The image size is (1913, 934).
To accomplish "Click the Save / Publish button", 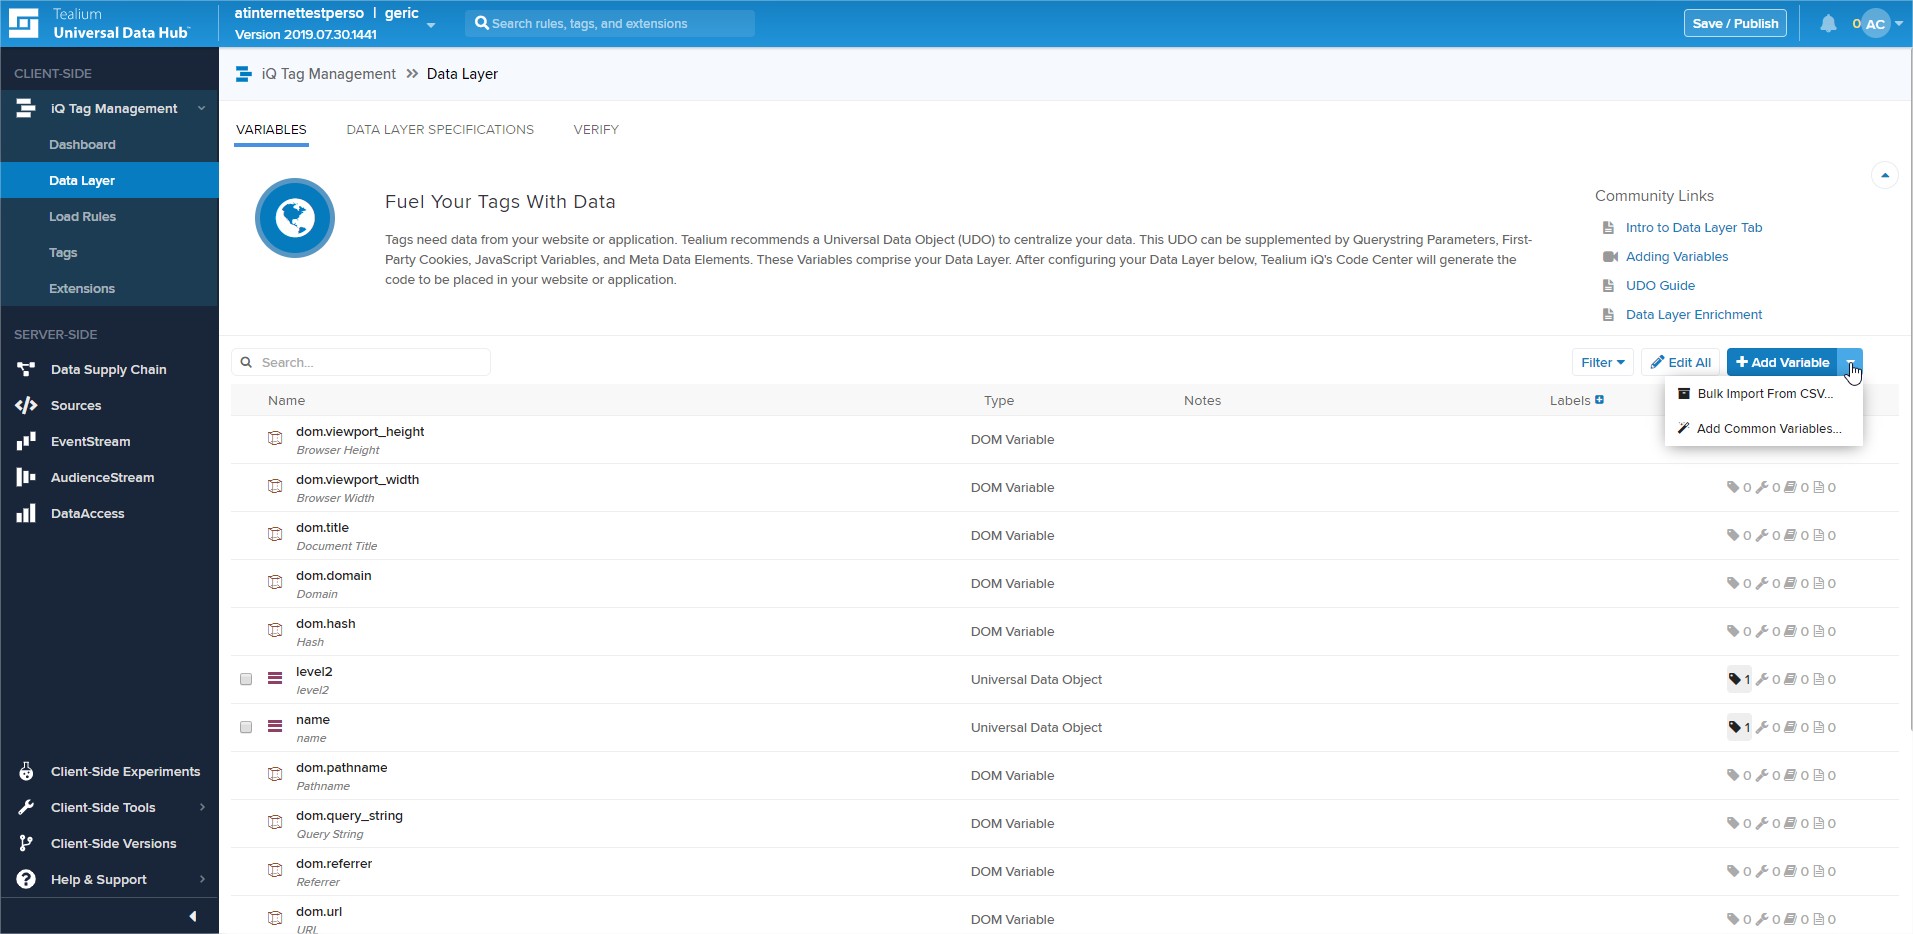I will (1735, 23).
